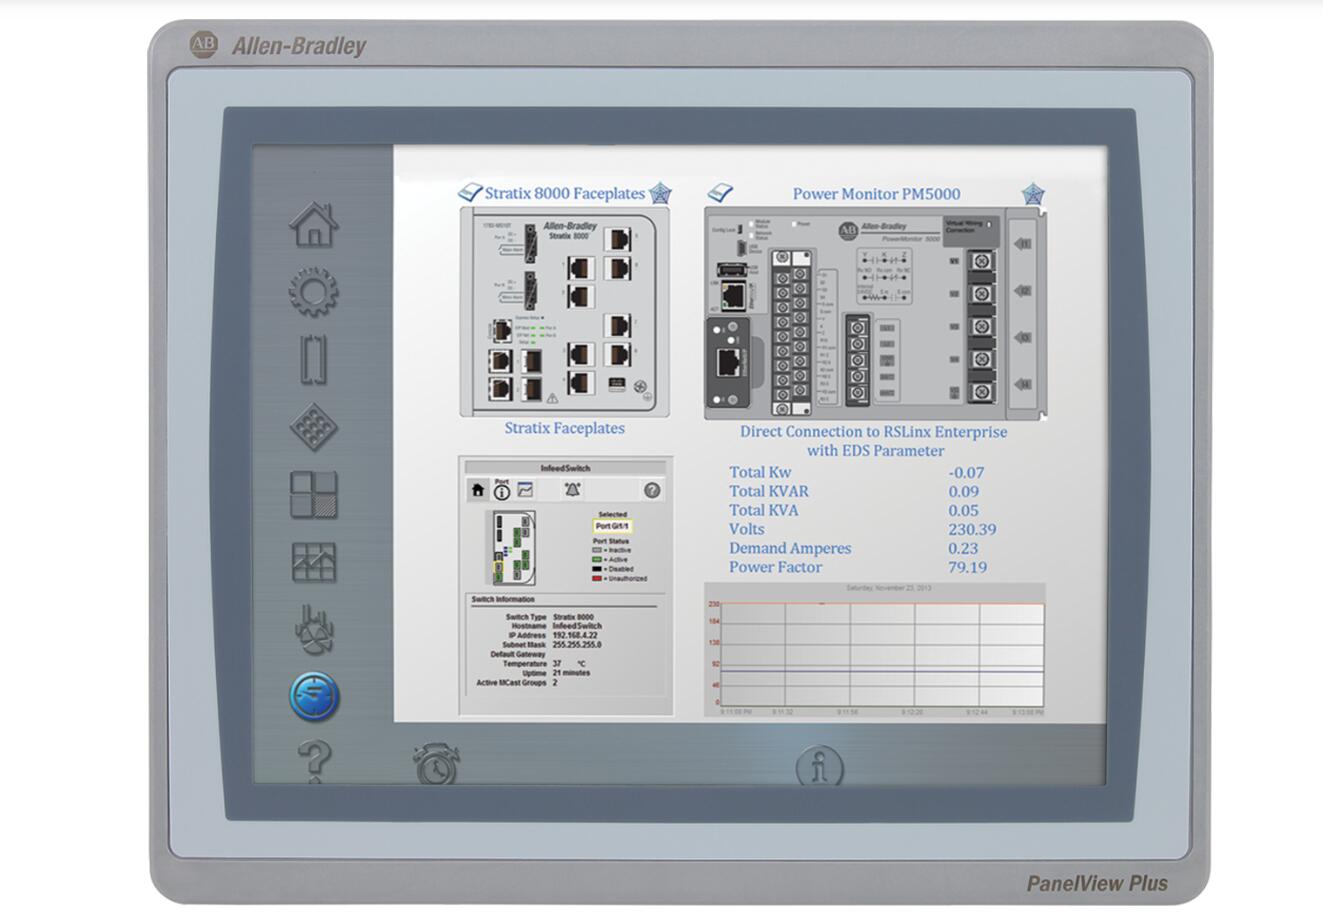Image resolution: width=1323 pixels, height=921 pixels.
Task: Click the alarm bell icon in InfeedSwitch faceplate
Action: coord(572,489)
